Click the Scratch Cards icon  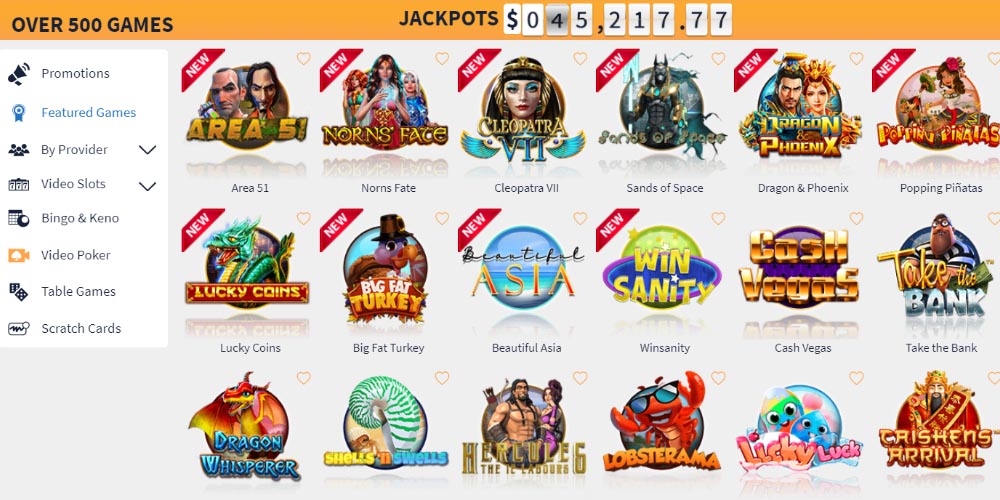19,329
